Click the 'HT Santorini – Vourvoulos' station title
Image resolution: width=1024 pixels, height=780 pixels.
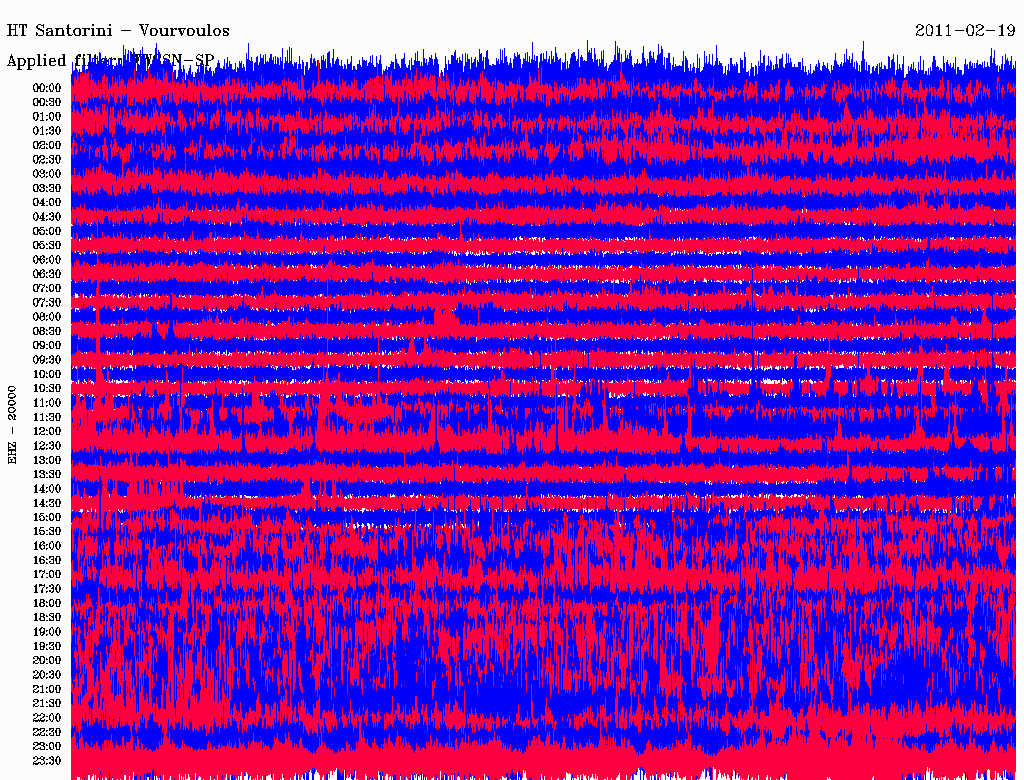[x=118, y=31]
